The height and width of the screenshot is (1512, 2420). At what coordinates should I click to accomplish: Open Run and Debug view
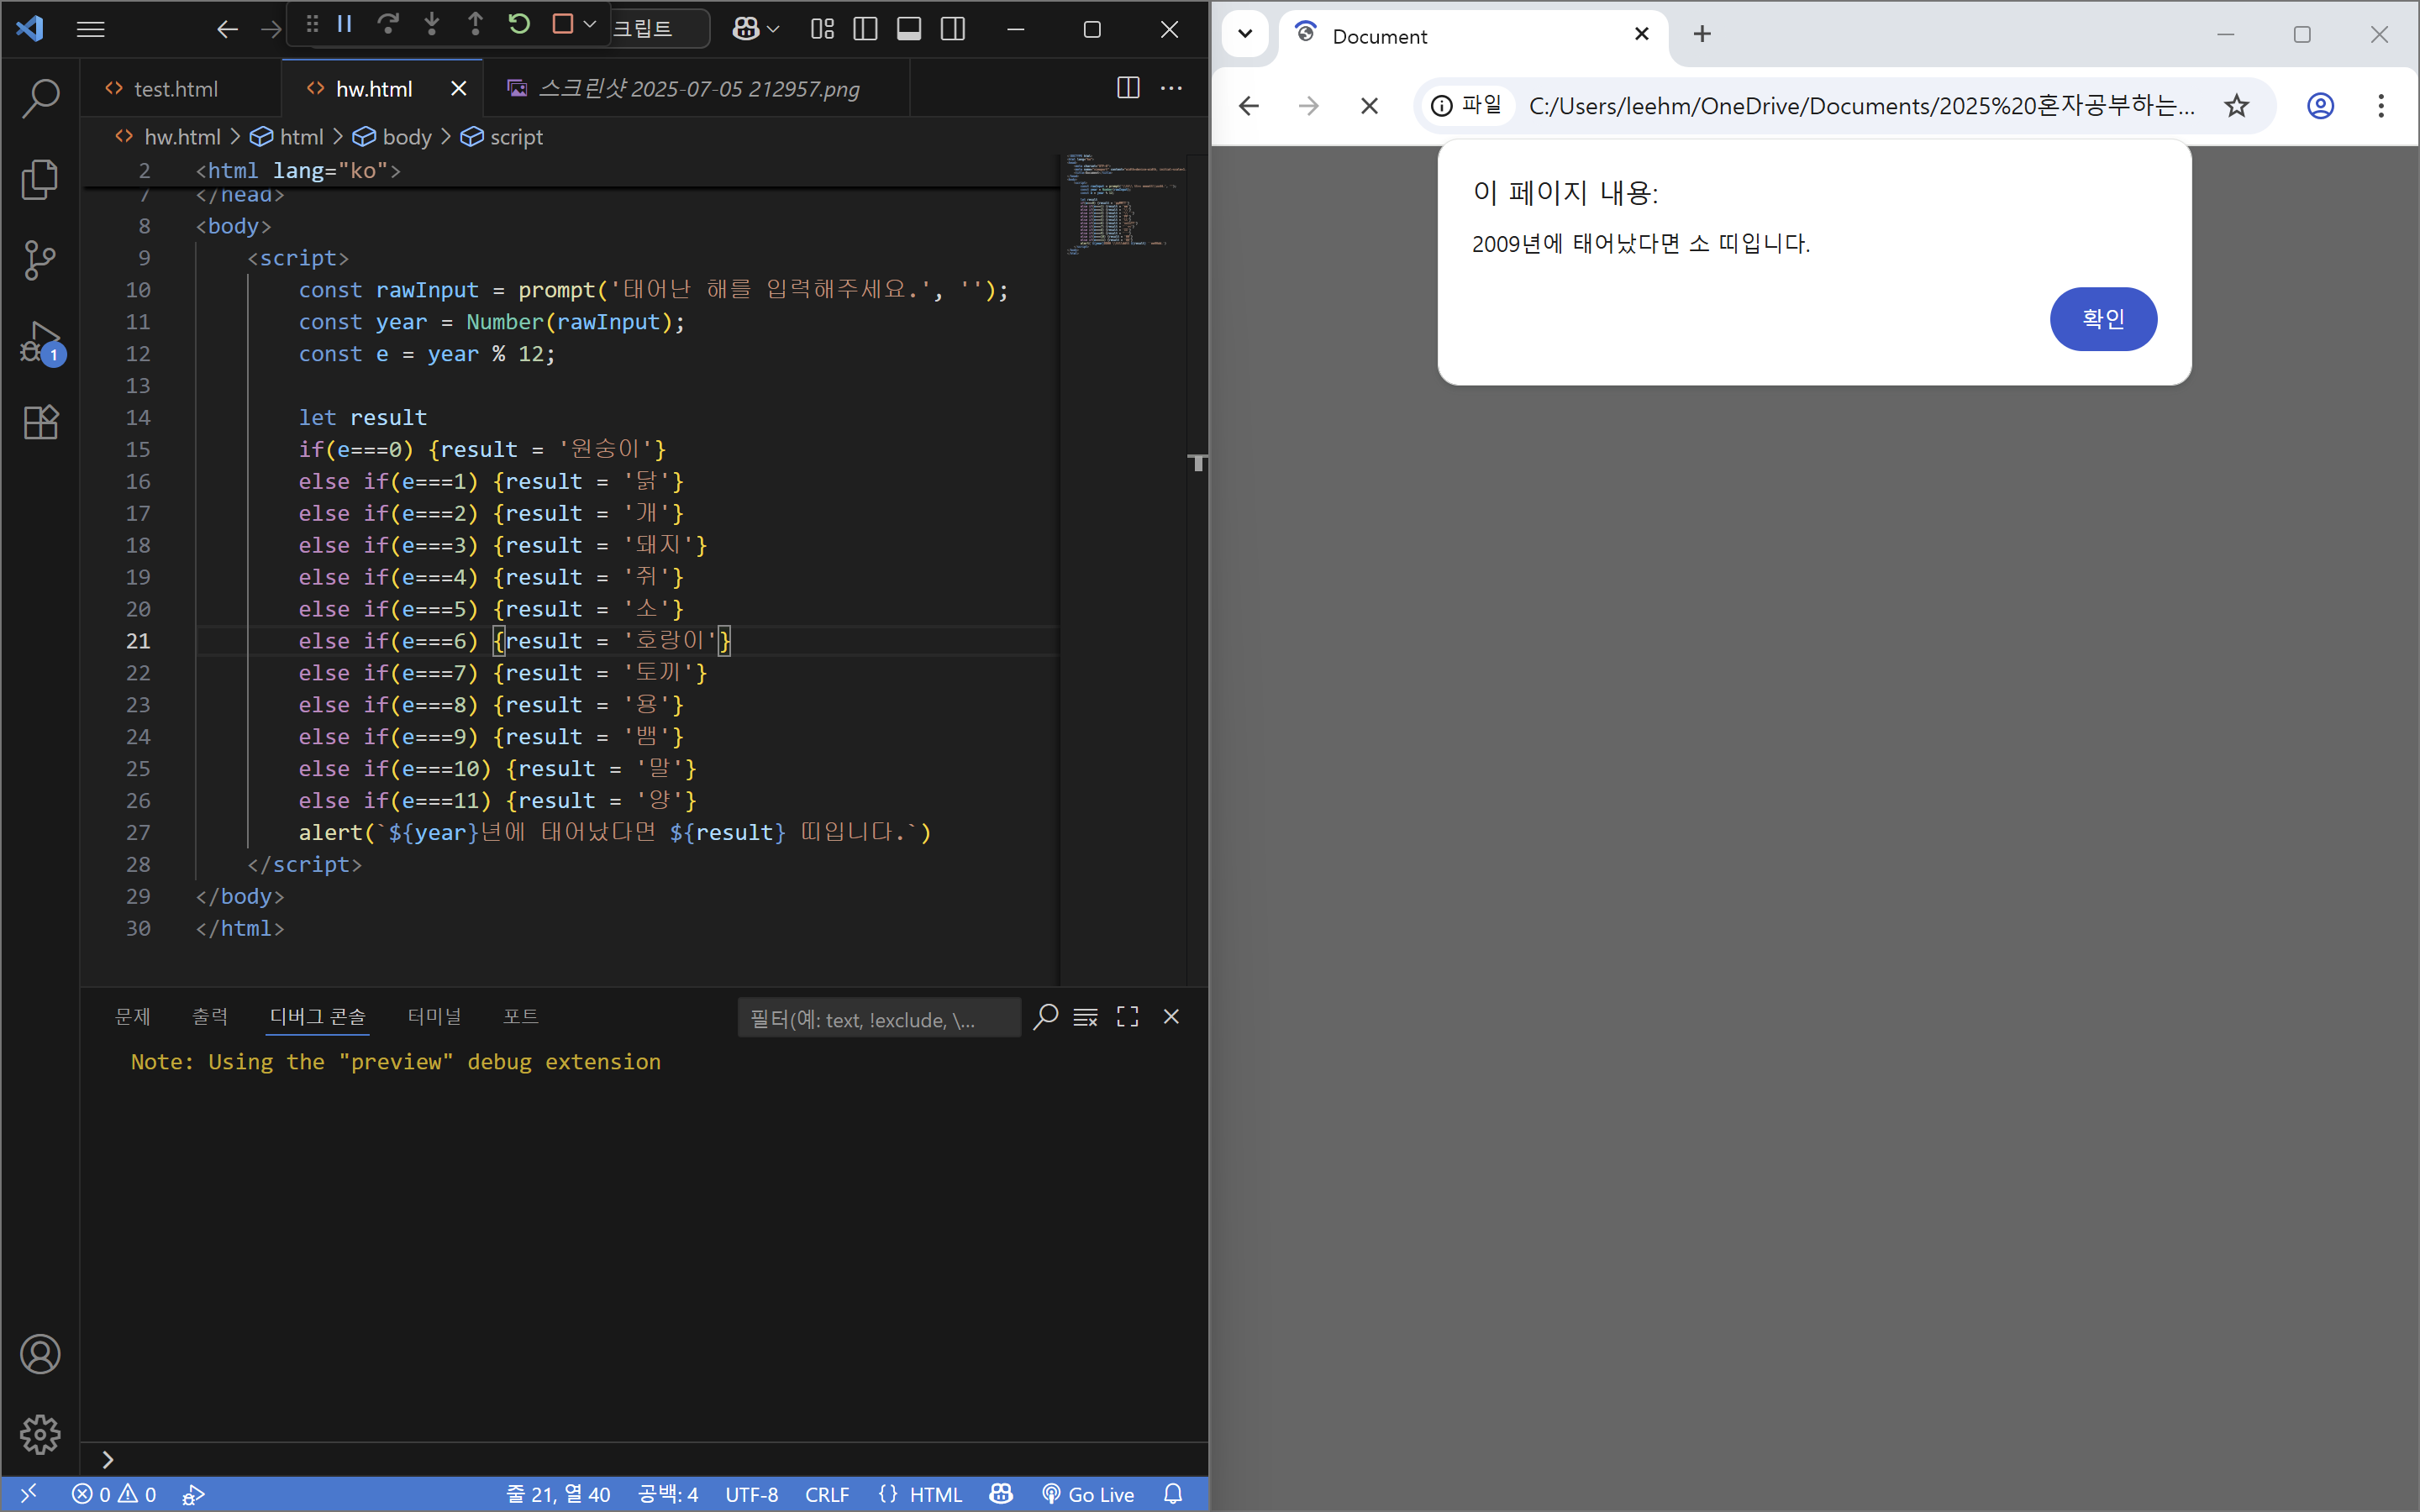point(40,342)
